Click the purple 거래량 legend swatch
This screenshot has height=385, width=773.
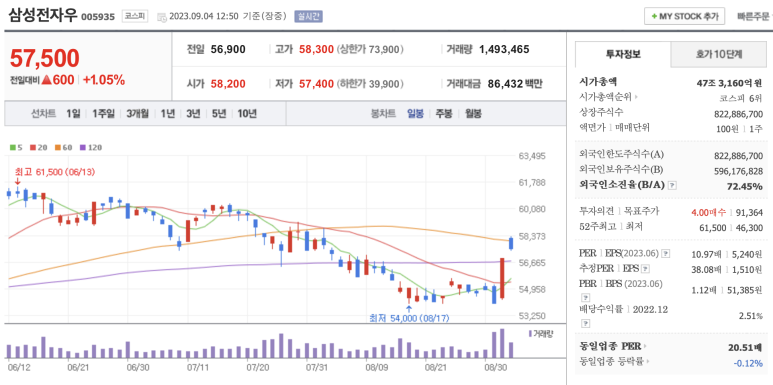pos(530,334)
